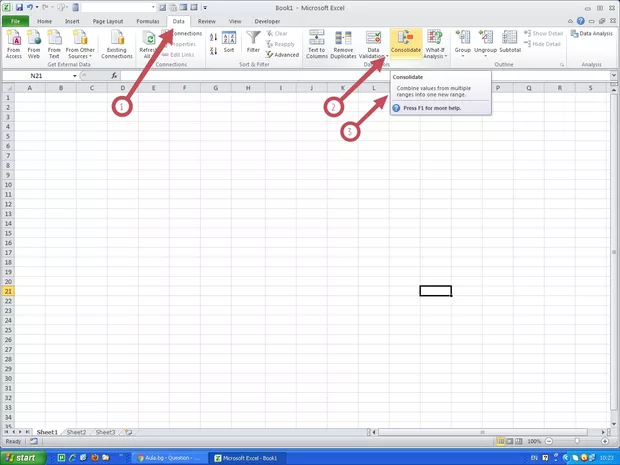Viewport: 620px width, 465px height.
Task: Click the zoom out minus button
Action: coord(549,441)
